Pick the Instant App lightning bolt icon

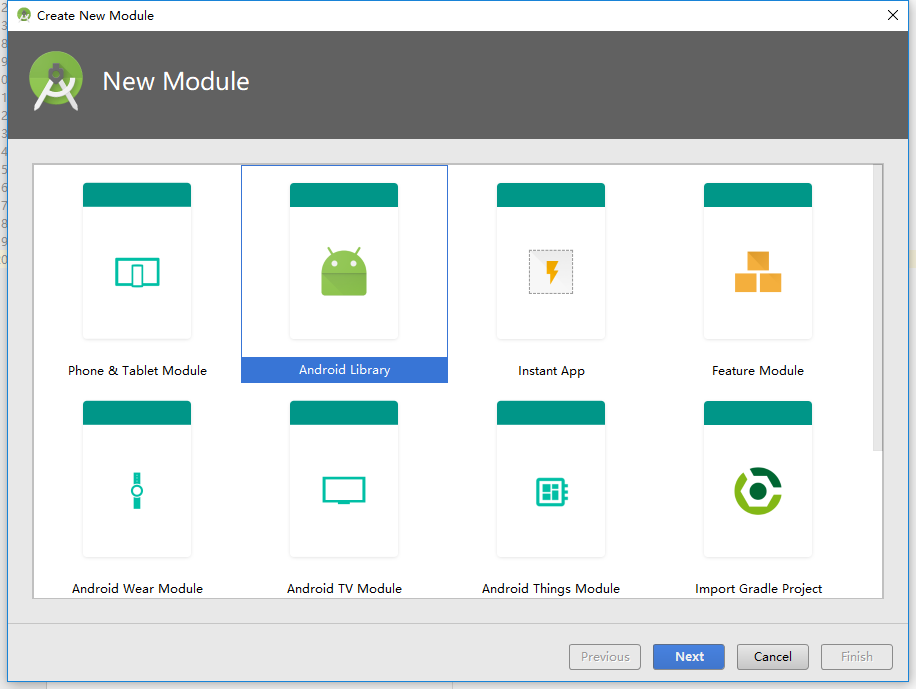(551, 272)
